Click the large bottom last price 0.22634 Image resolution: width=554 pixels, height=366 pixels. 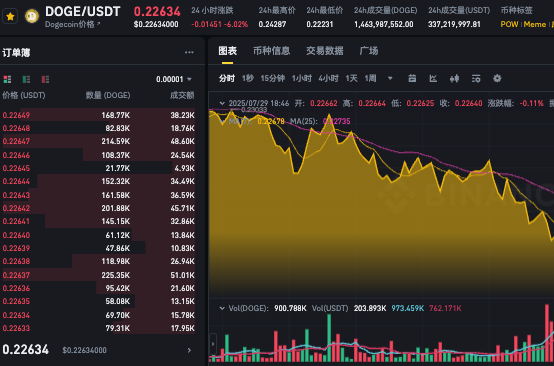pyautogui.click(x=25, y=350)
